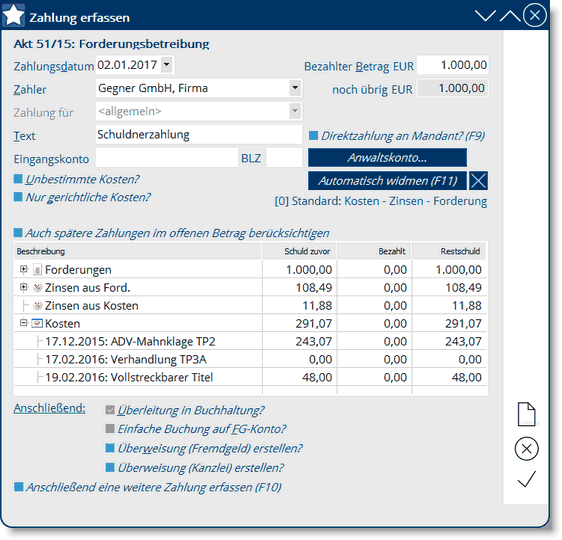Toggle Nur gerichtliche Kosten? checkbox
Image resolution: width=562 pixels, height=540 pixels.
click(x=18, y=197)
